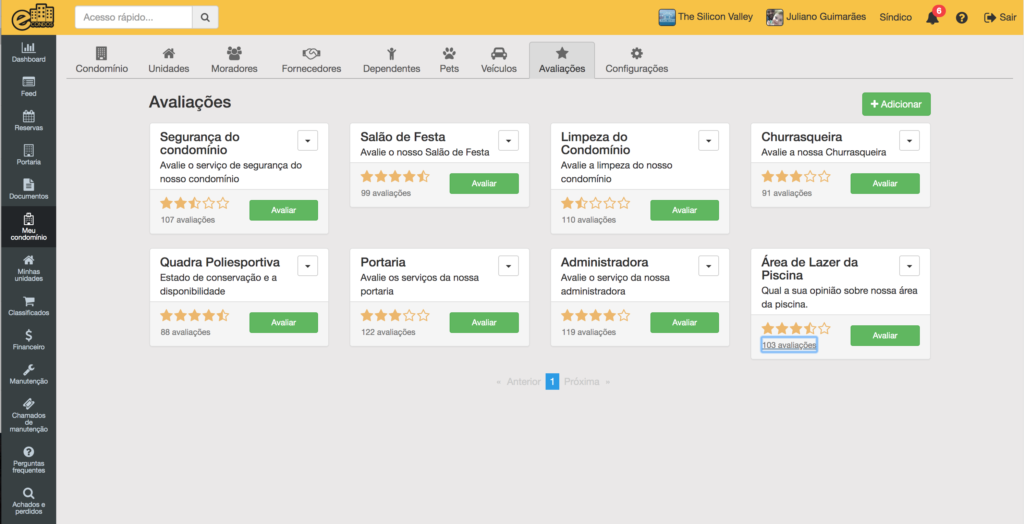Open dropdown on Churrasqueira card
This screenshot has height=524, width=1024.
[x=909, y=140]
